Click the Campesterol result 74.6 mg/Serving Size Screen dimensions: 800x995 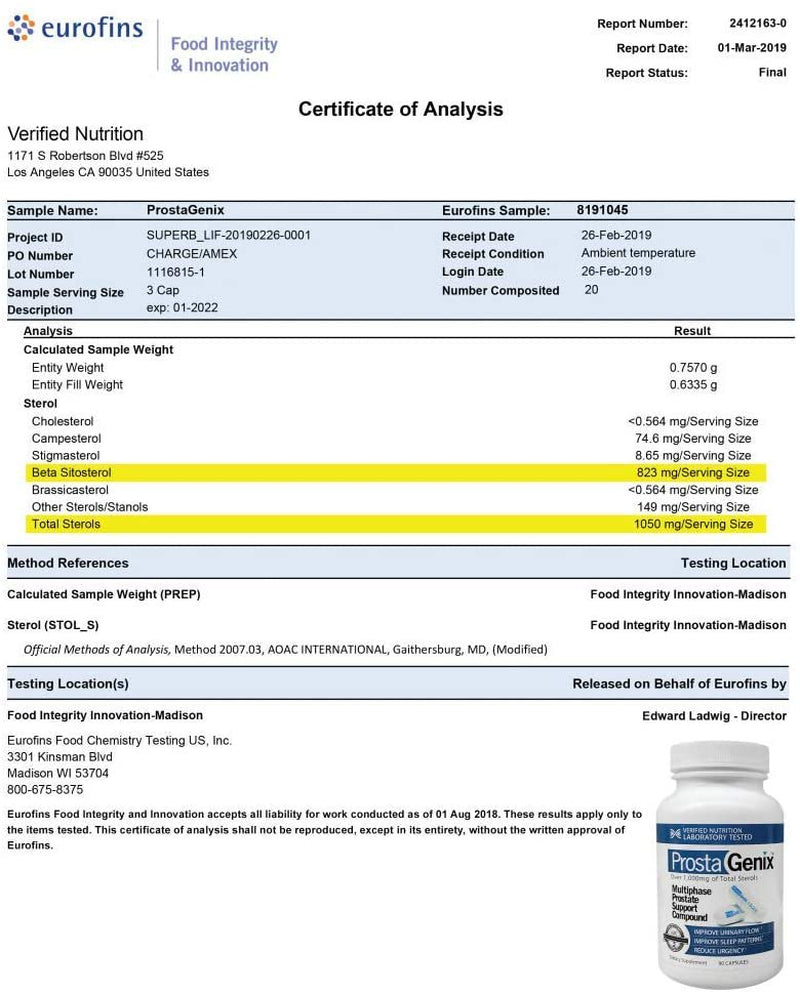(x=691, y=438)
